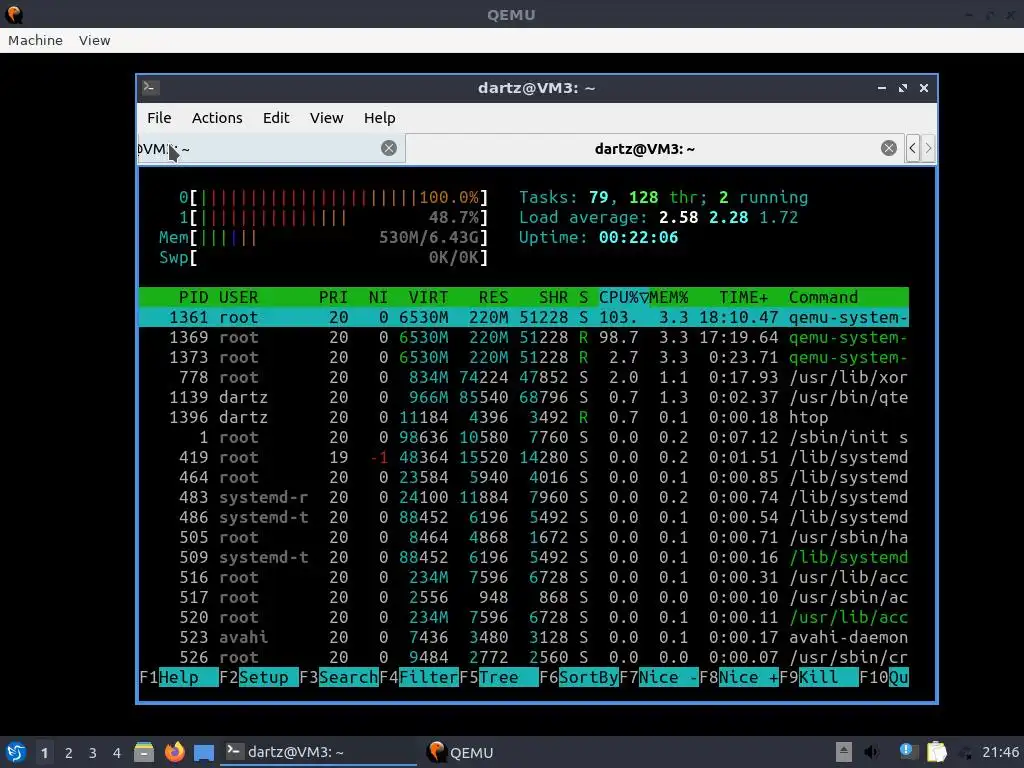This screenshot has width=1024, height=768.
Task: Sort by the VIRT column header
Action: click(428, 297)
